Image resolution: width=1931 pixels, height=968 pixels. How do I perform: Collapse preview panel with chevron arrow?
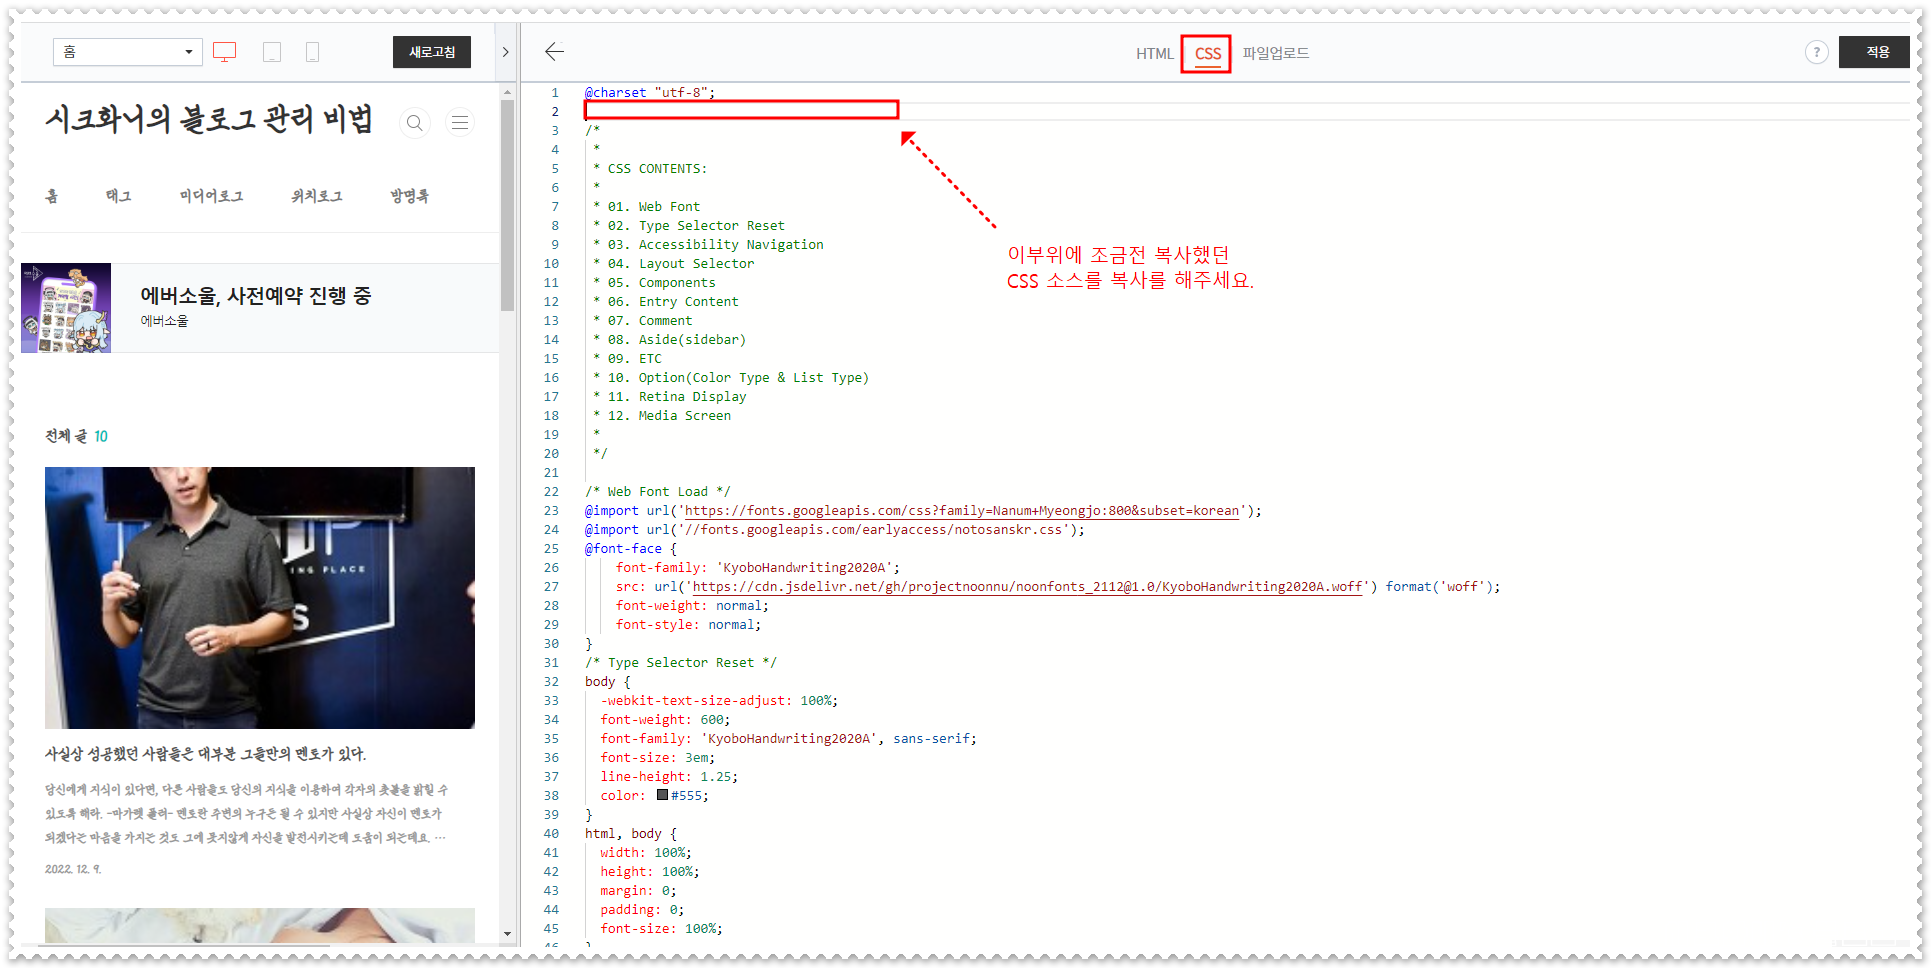coord(506,52)
